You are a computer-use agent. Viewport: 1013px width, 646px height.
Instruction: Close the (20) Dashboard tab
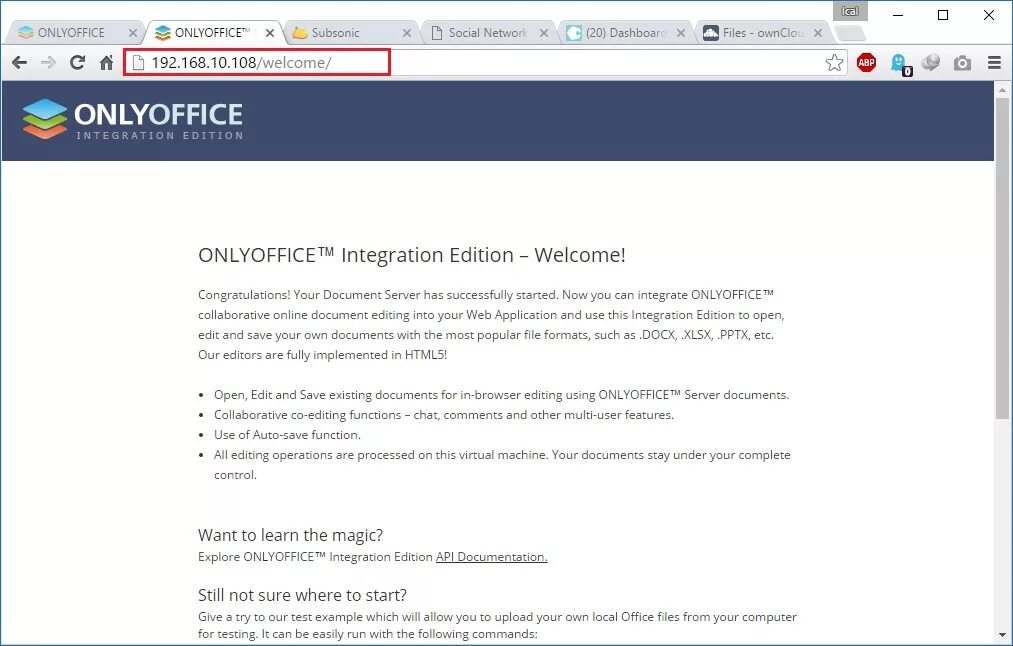[681, 33]
